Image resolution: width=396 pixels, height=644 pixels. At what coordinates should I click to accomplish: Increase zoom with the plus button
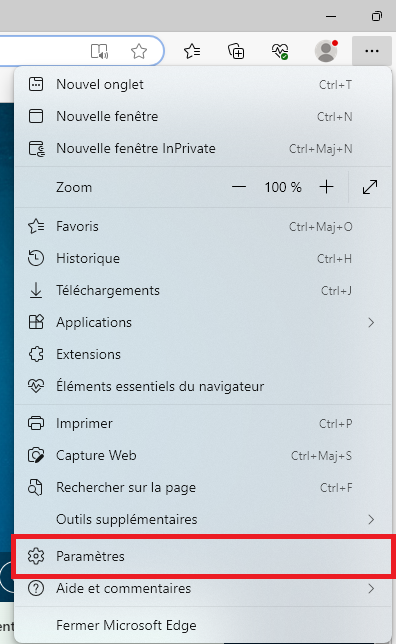pyautogui.click(x=327, y=187)
